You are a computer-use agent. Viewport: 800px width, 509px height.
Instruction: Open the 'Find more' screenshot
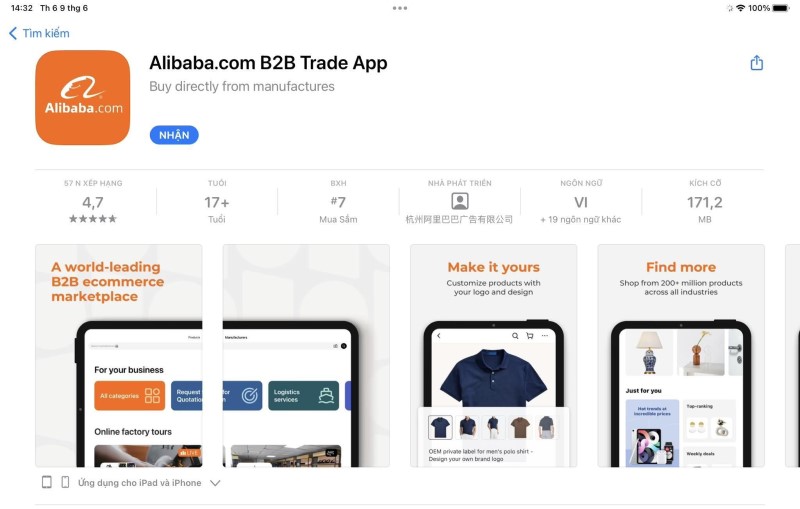click(x=681, y=355)
